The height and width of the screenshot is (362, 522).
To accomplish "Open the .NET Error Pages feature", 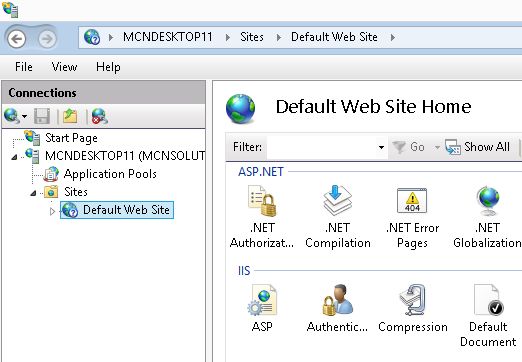I will 412,217.
